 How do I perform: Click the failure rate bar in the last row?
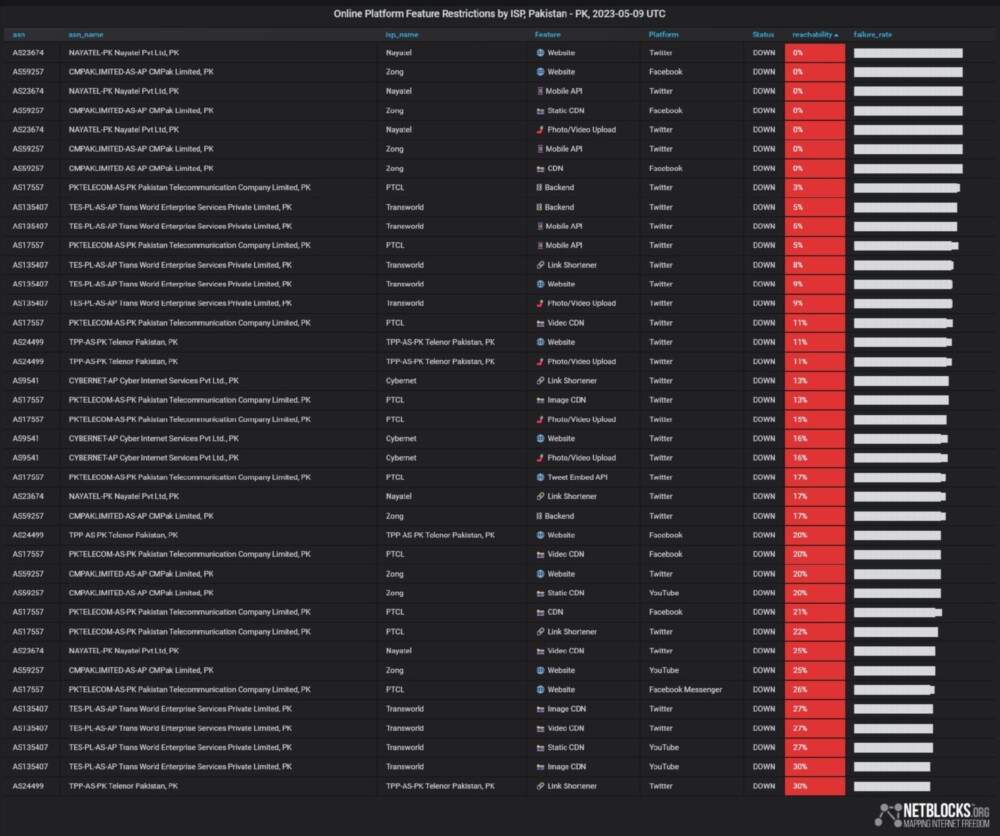tap(891, 786)
